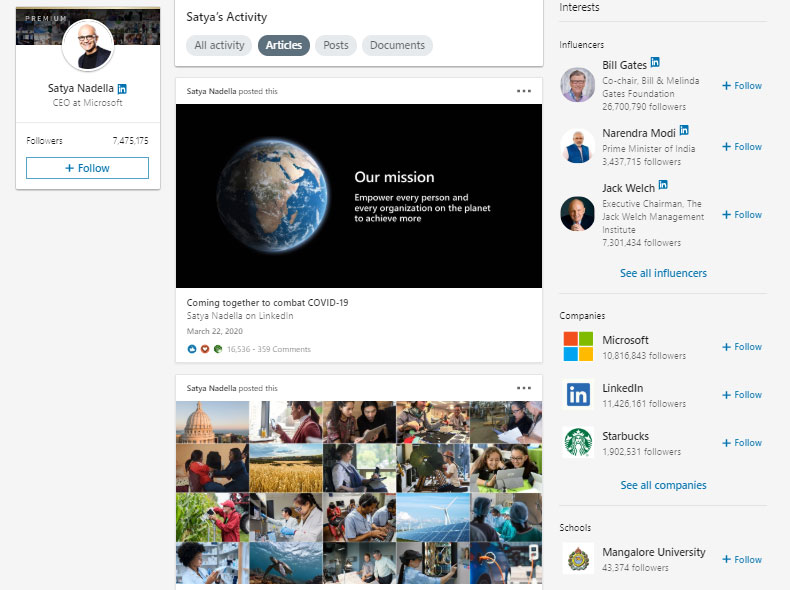Follow Jack Welch
Viewport: 790px width, 590px height.
pos(742,215)
